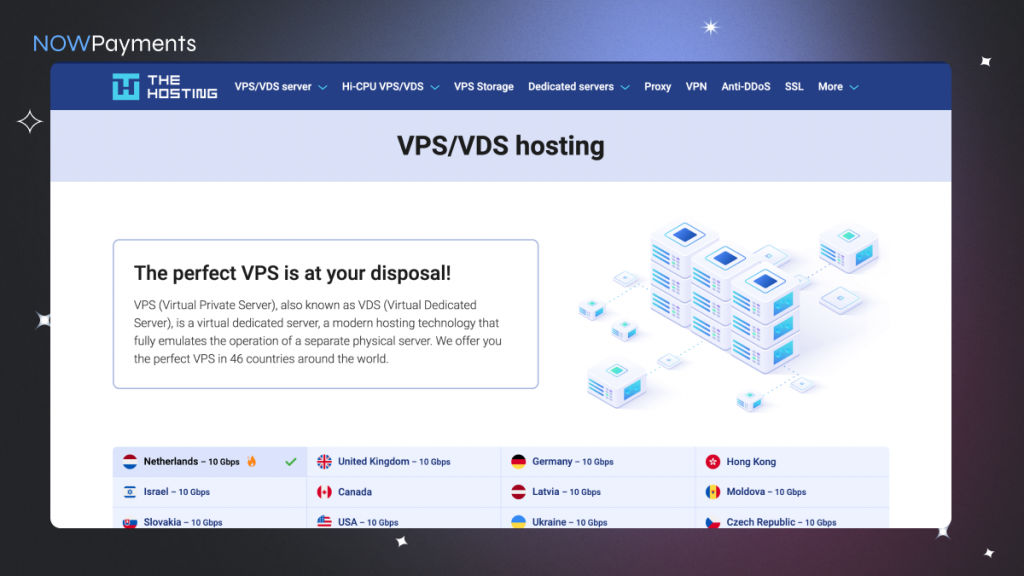Open the VPN page
1024x576 pixels.
(x=696, y=86)
